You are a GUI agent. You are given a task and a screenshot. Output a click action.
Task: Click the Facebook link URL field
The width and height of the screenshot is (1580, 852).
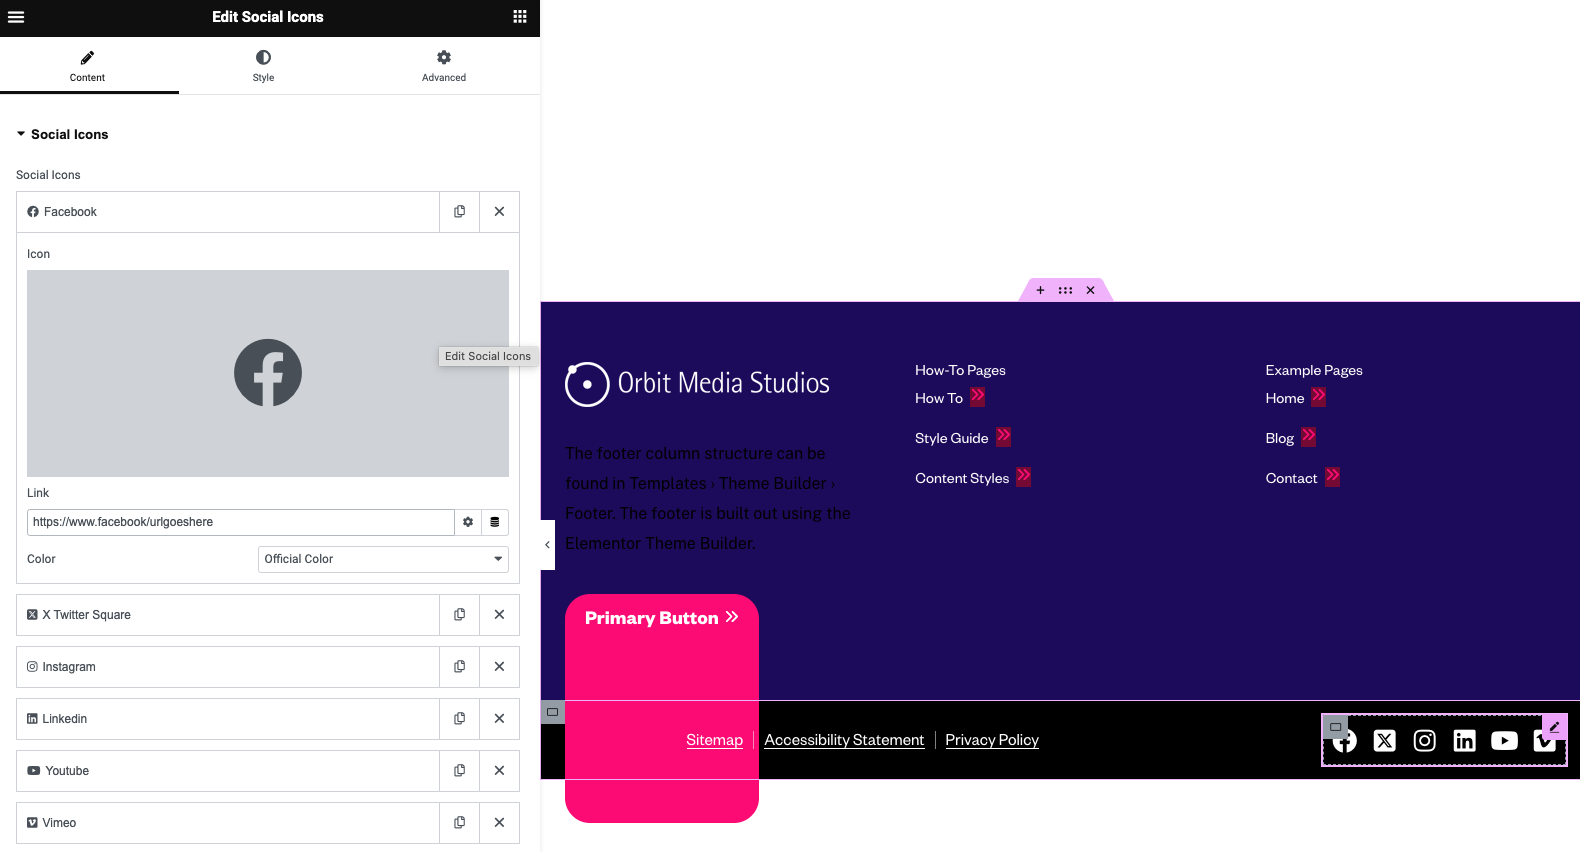pyautogui.click(x=241, y=522)
